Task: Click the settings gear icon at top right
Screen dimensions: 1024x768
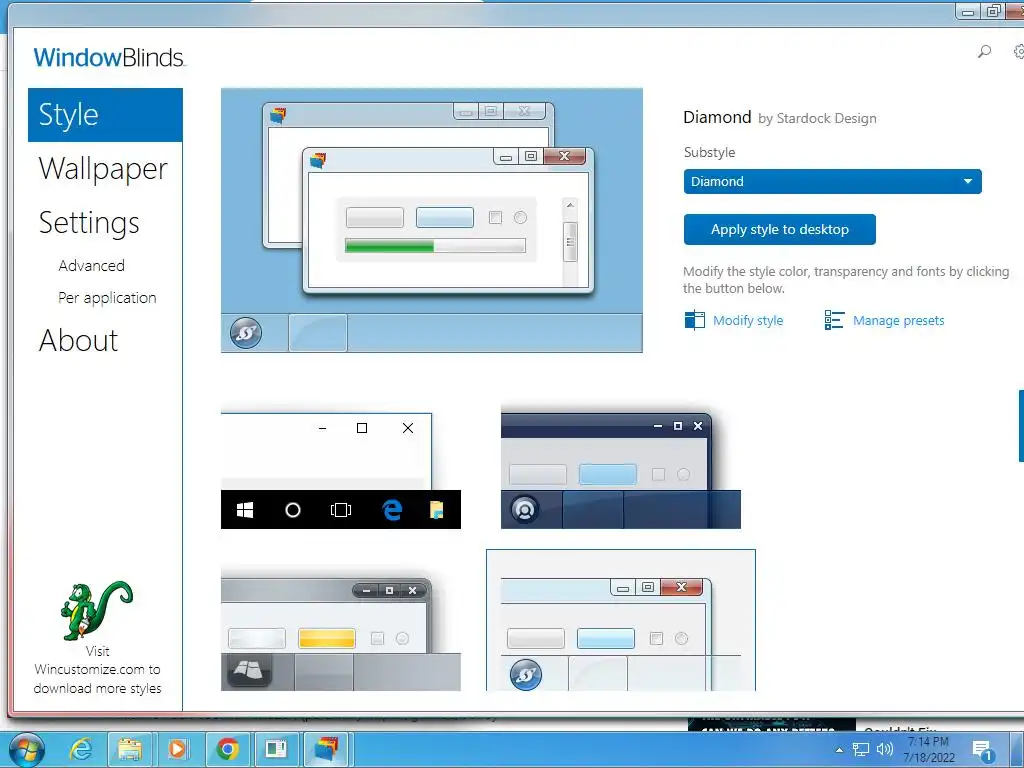Action: click(1019, 51)
